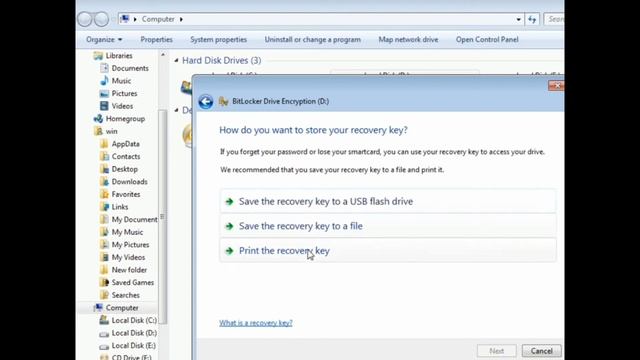The image size is (640, 360).
Task: Click the Local Disk (D:) drive icon
Action: point(104,333)
